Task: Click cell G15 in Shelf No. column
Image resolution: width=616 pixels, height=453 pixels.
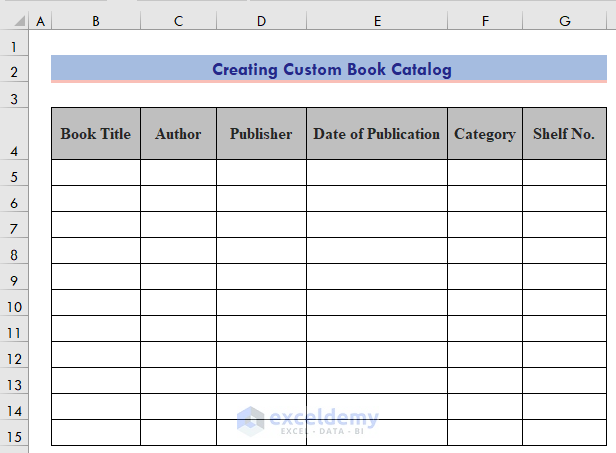Action: coord(565,433)
